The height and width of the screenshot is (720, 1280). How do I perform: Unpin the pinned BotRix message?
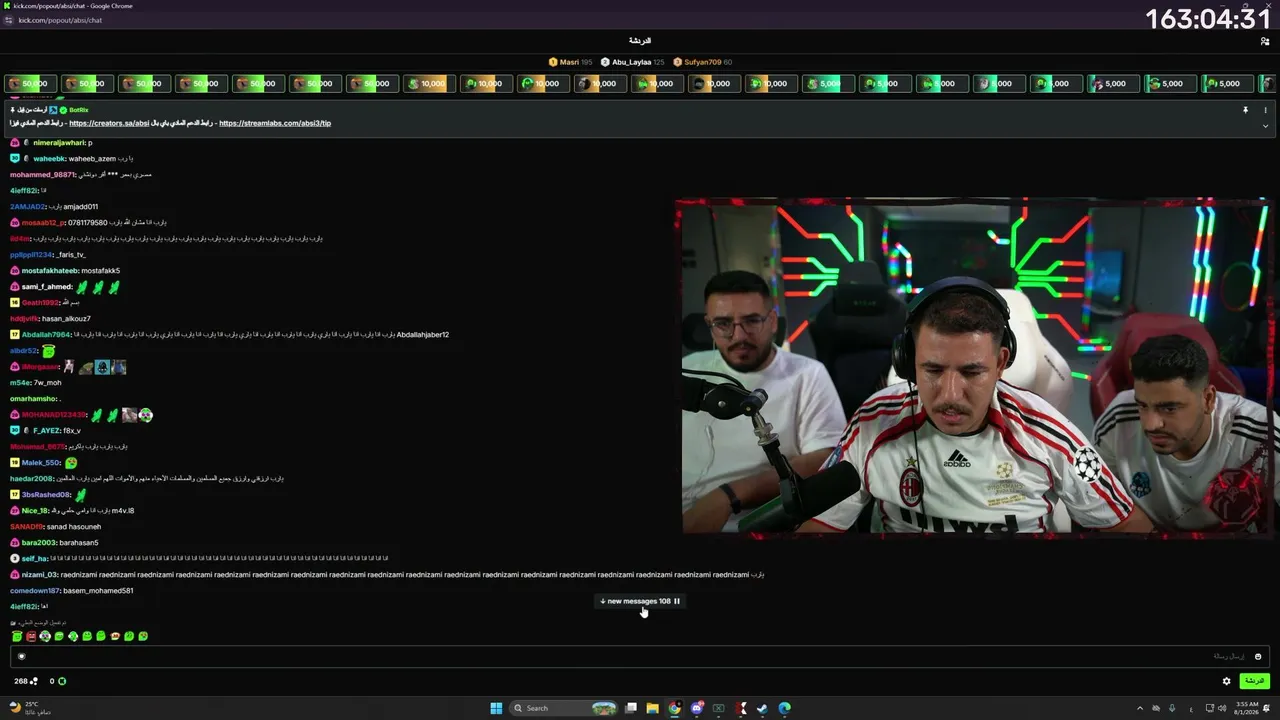click(x=1245, y=110)
